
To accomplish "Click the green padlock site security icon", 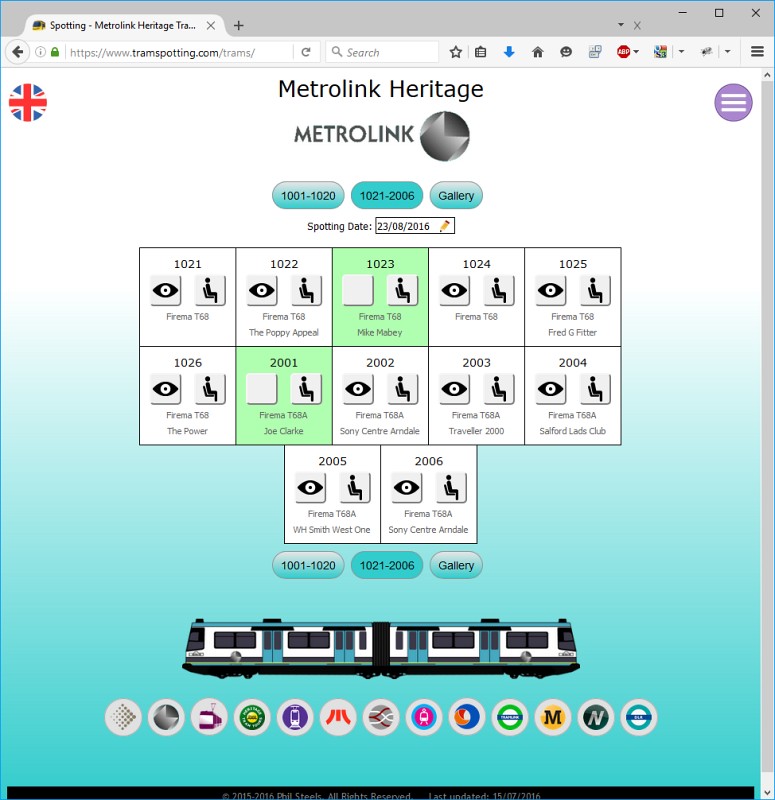I will (55, 52).
